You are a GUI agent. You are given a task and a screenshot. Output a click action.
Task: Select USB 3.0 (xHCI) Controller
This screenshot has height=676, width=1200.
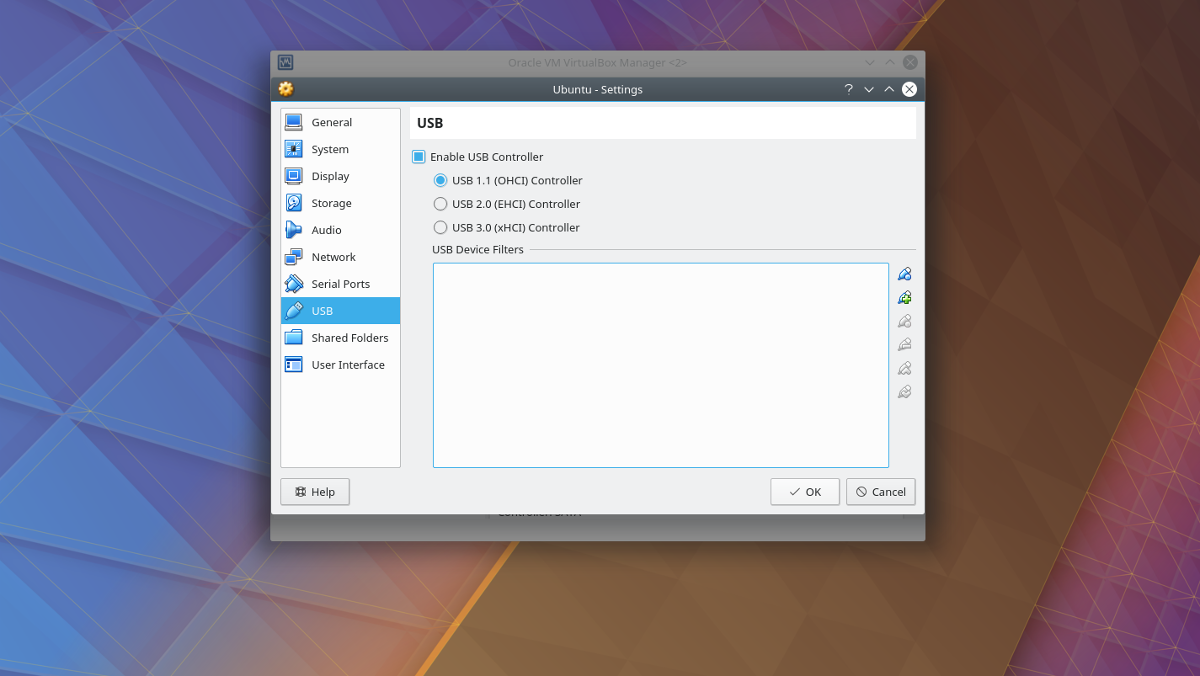440,227
